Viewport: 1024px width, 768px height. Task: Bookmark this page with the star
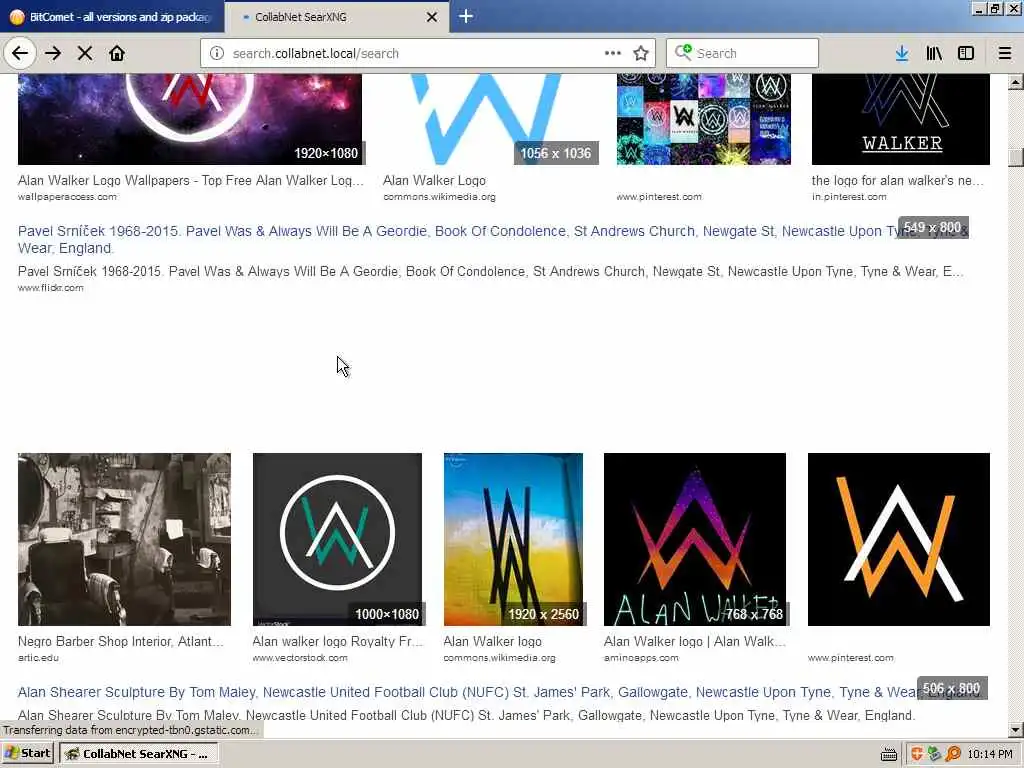click(641, 54)
